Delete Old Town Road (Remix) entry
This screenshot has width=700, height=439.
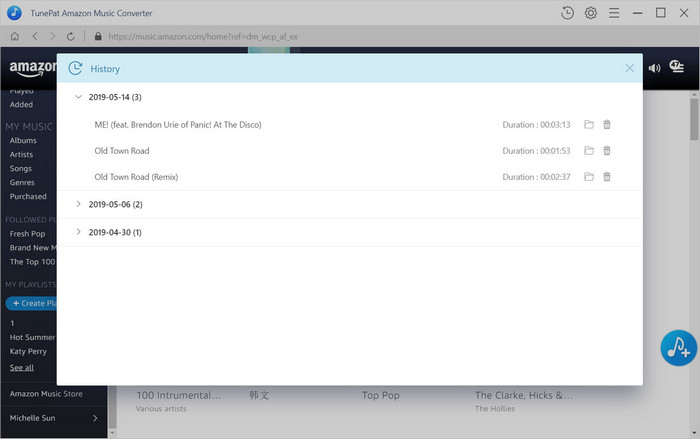607,177
